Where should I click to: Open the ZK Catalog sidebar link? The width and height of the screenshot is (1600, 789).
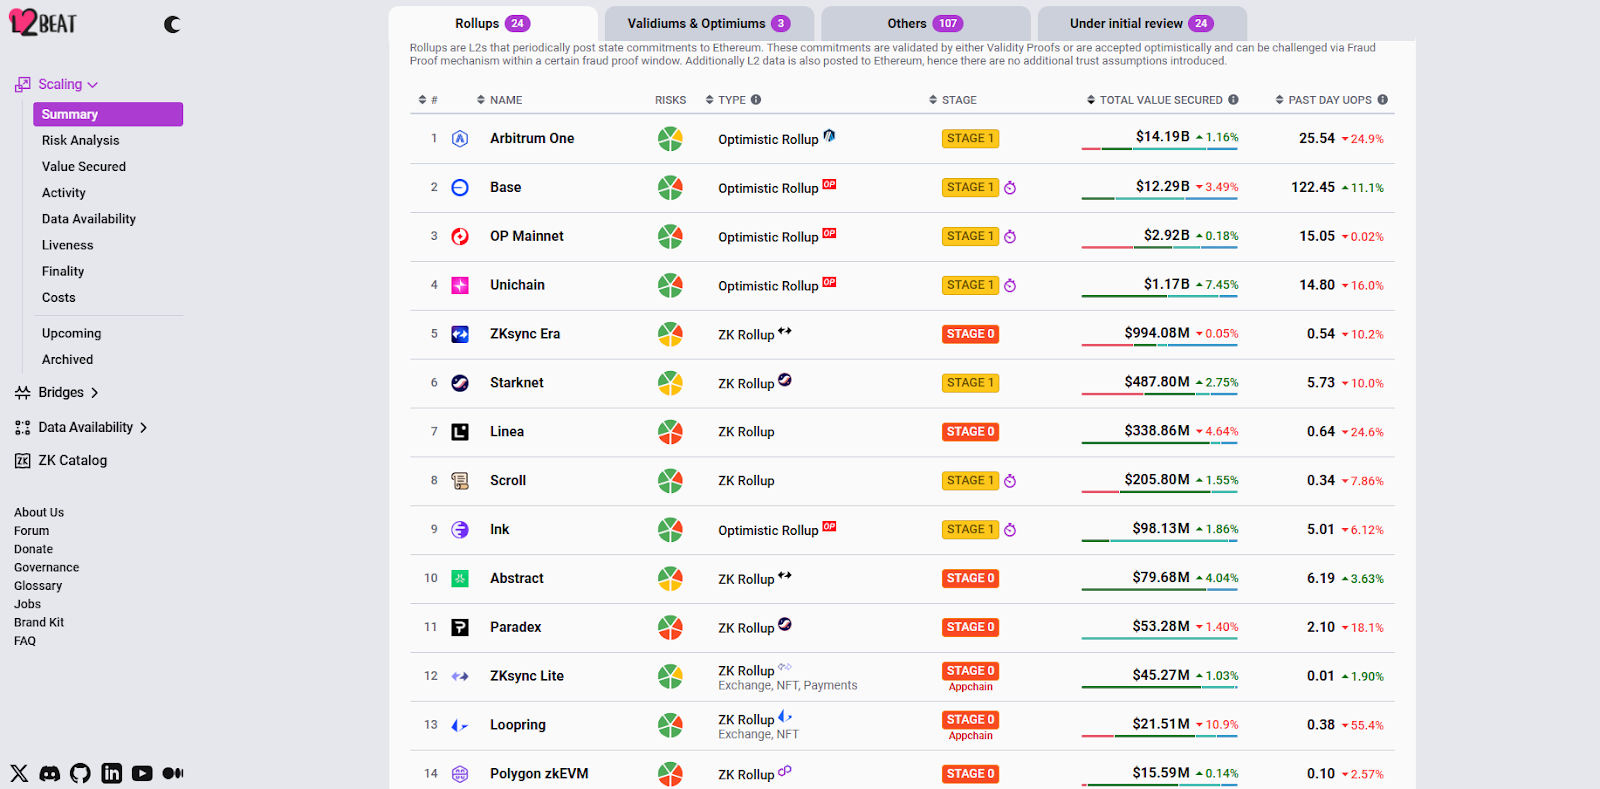[61, 461]
